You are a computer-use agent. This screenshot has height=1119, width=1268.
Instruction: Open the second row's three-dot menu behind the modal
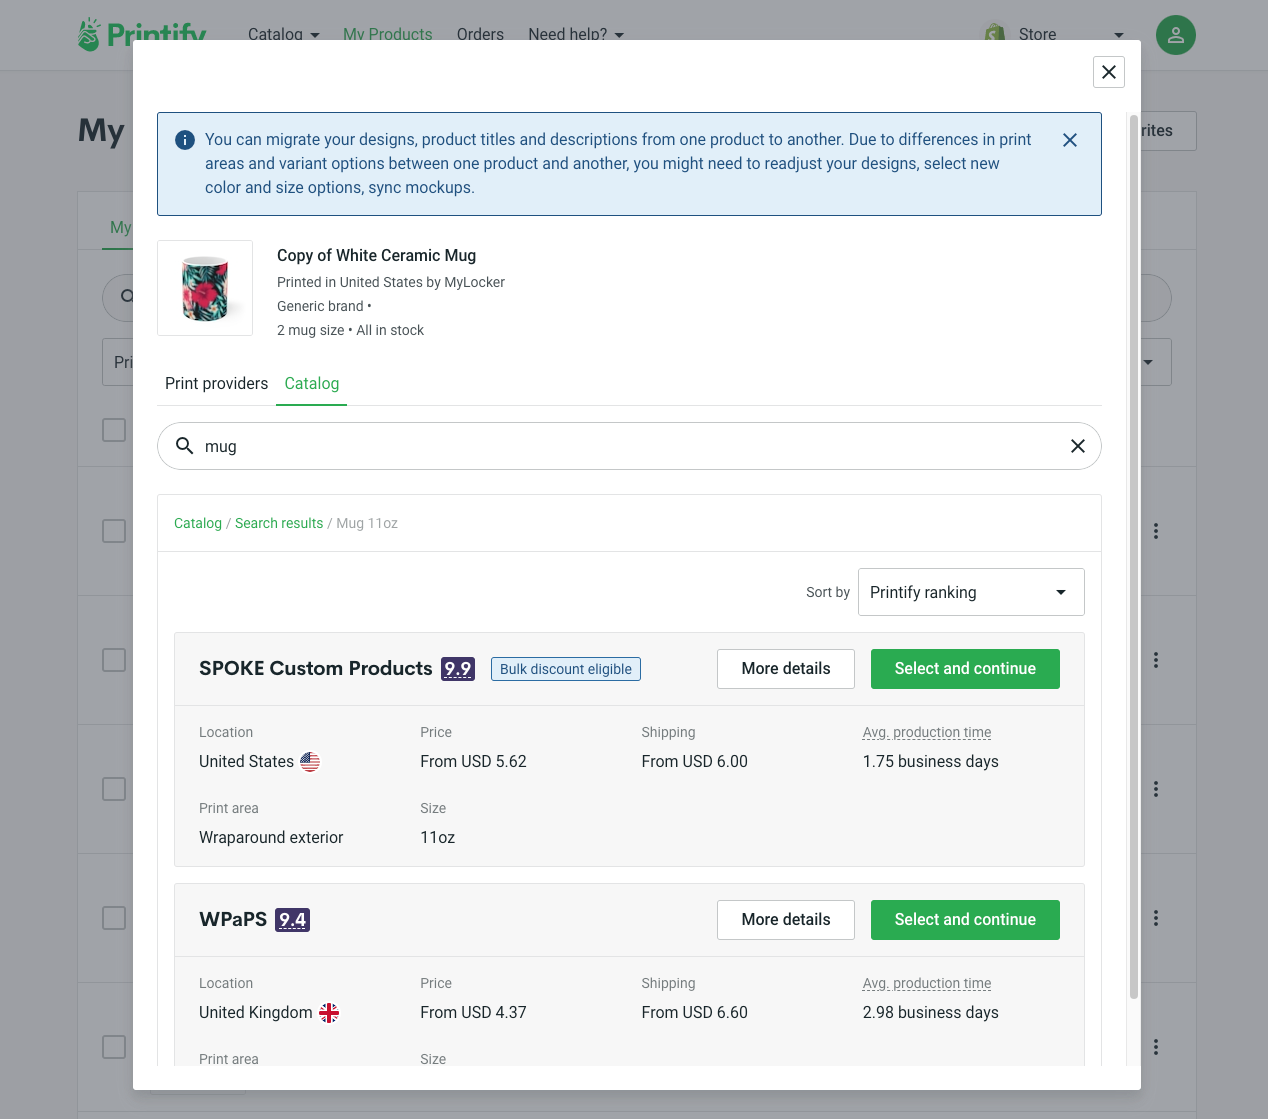coord(1156,660)
